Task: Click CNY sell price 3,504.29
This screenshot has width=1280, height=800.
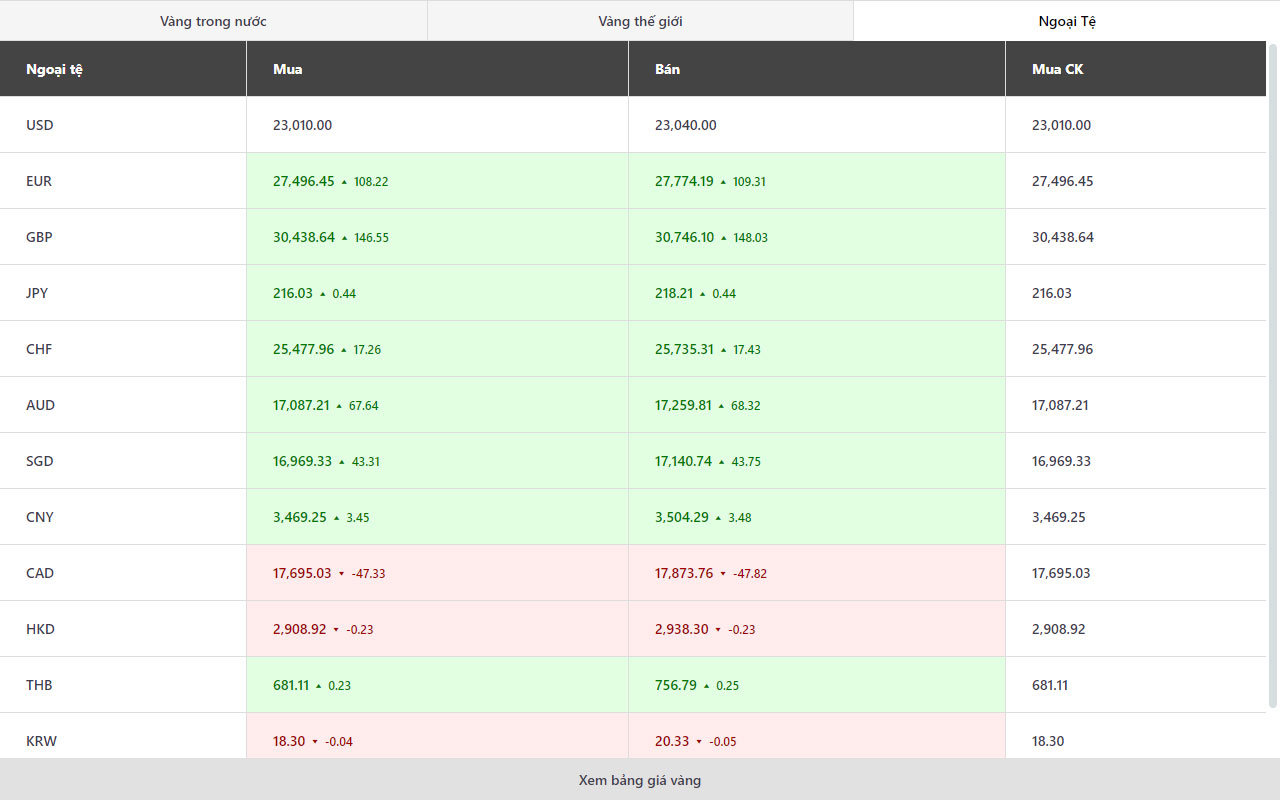Action: coord(682,517)
